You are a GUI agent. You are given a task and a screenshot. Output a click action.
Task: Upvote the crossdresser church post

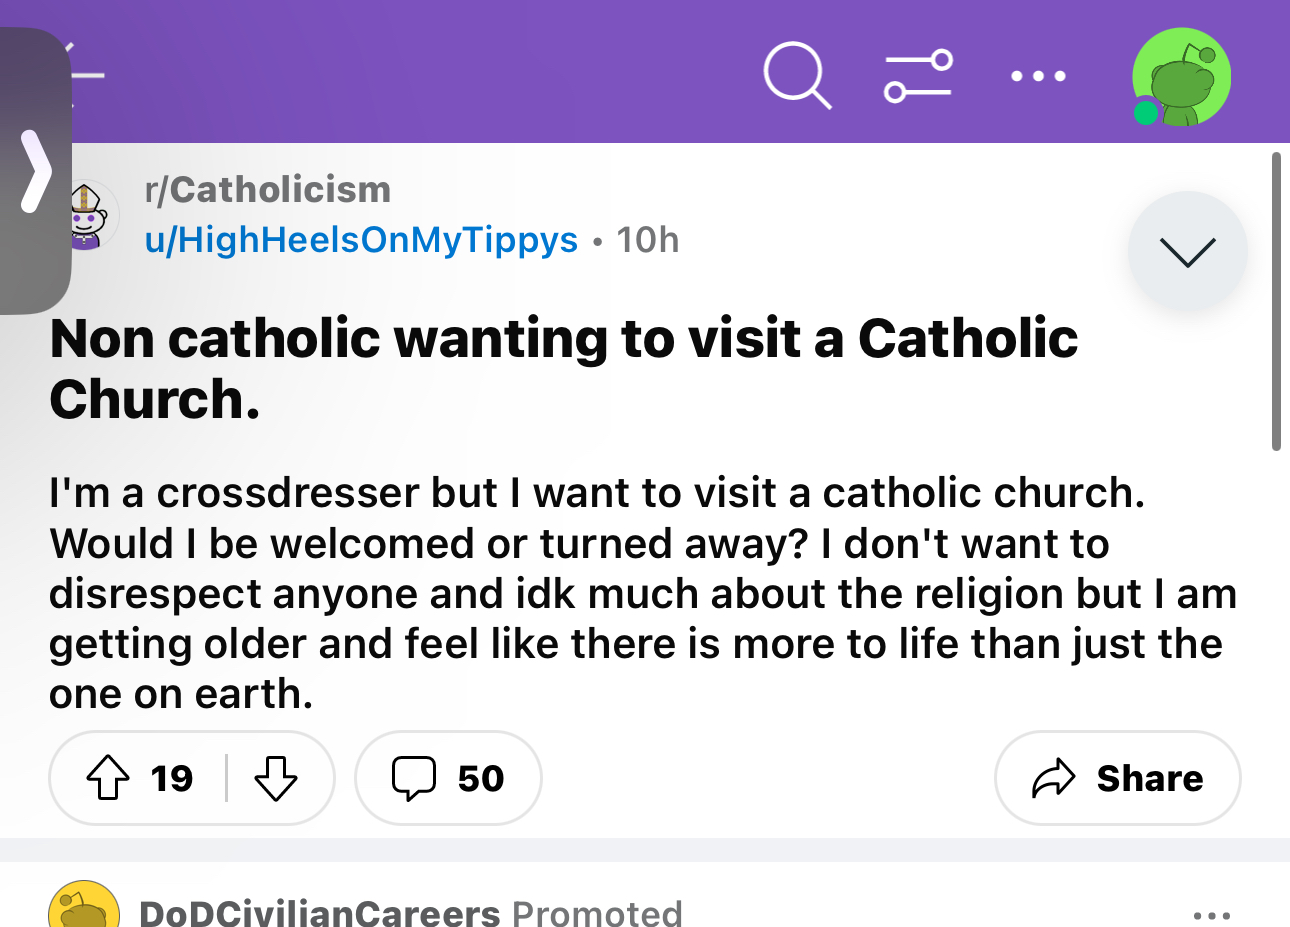point(108,778)
